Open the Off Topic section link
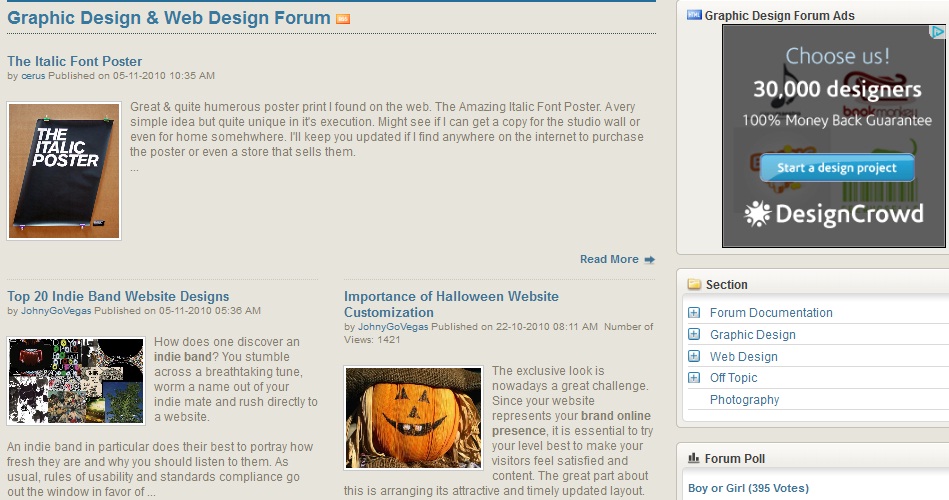 (734, 378)
